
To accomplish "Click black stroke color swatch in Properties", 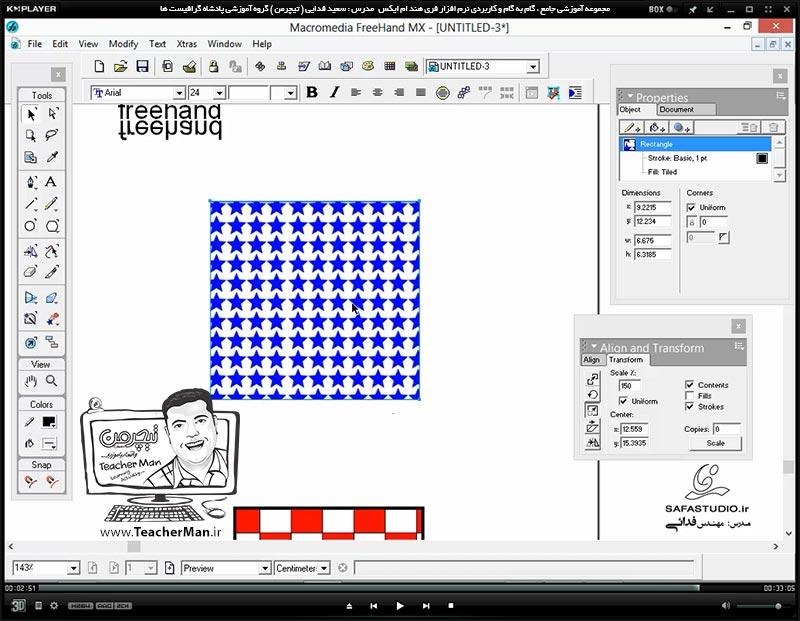I will pos(762,158).
